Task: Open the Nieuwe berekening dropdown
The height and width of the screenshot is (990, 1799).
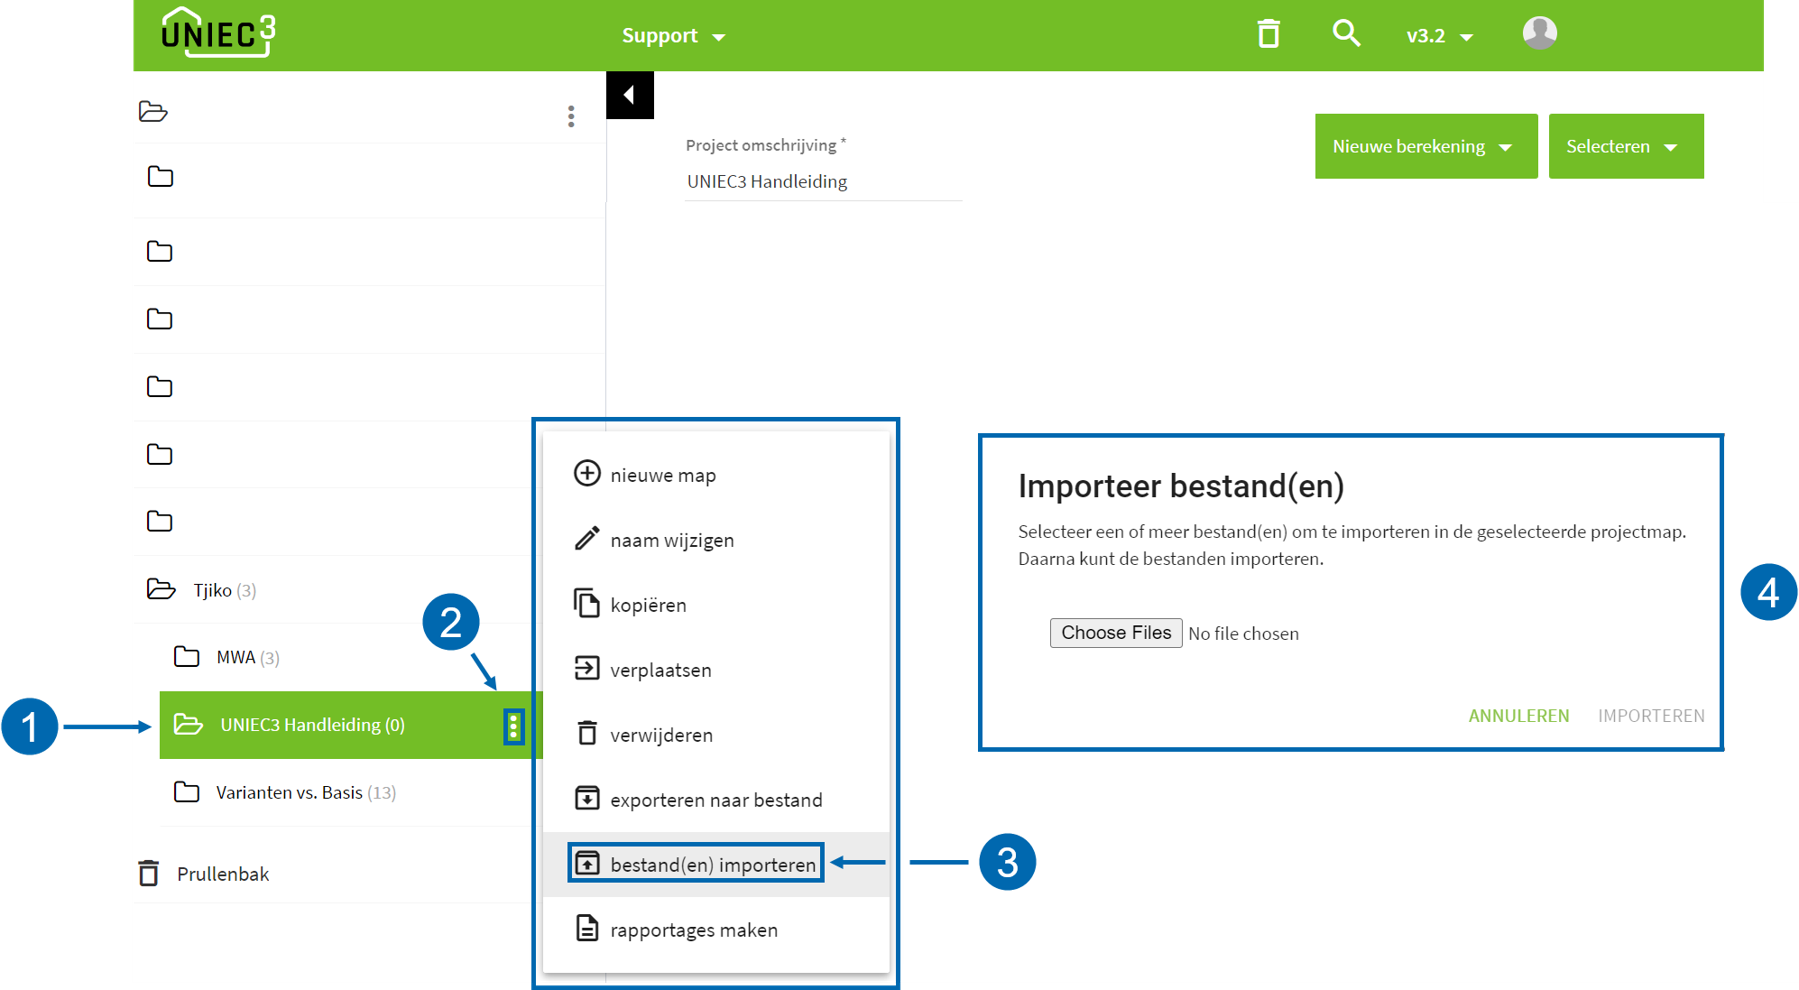Action: (x=1425, y=146)
